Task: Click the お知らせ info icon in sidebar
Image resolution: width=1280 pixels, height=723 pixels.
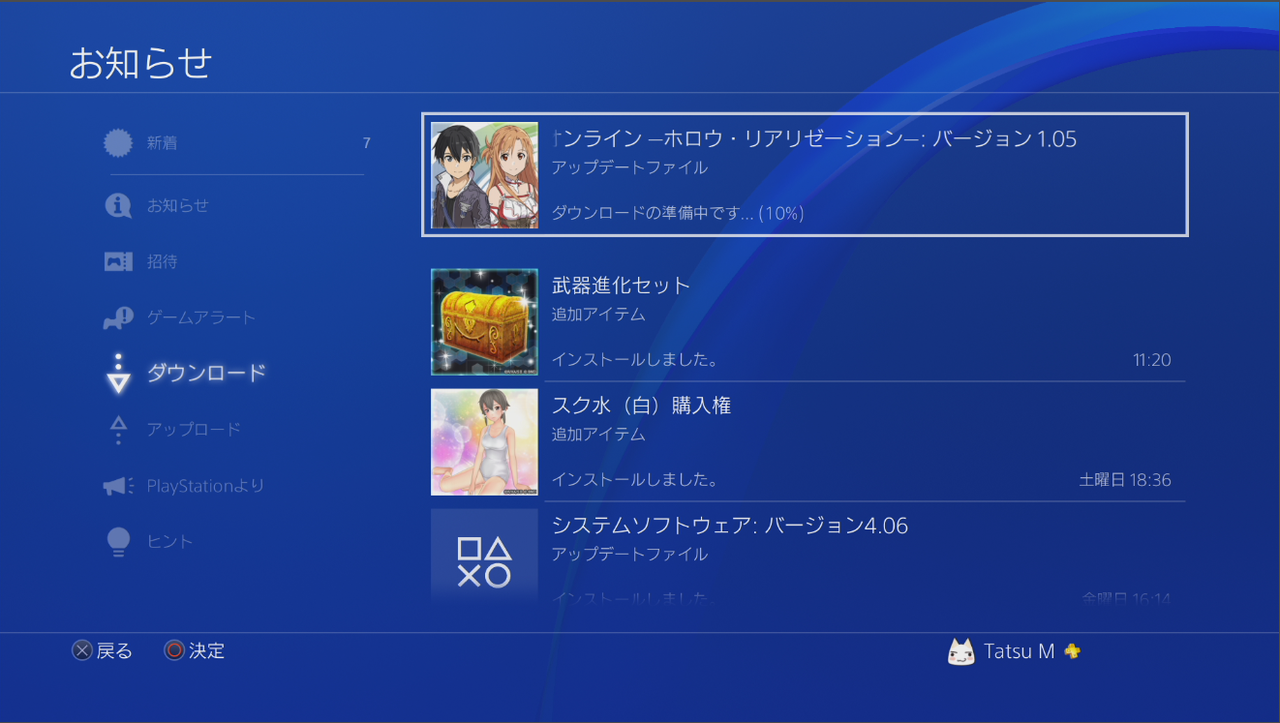Action: point(118,205)
